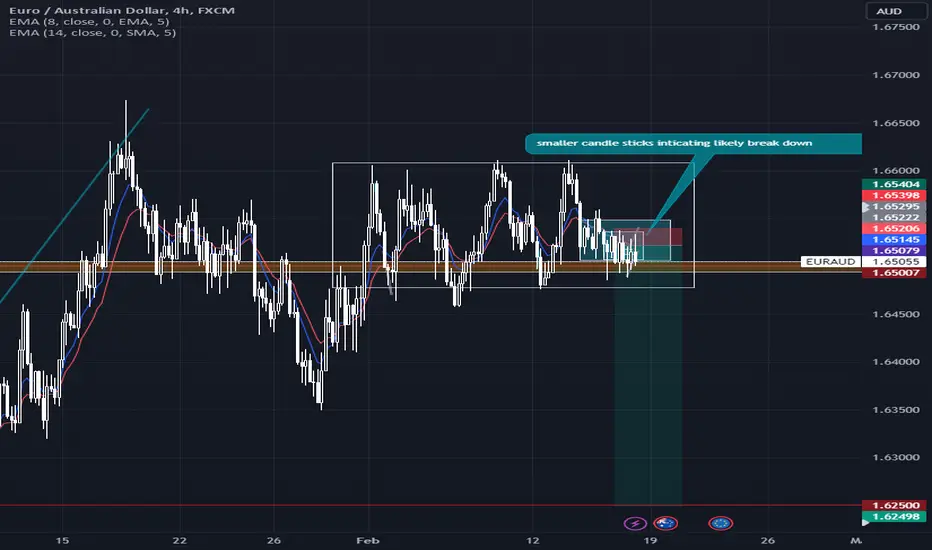This screenshot has width=932, height=550.
Task: Click the 1.65404 green price label
Action: click(x=894, y=184)
